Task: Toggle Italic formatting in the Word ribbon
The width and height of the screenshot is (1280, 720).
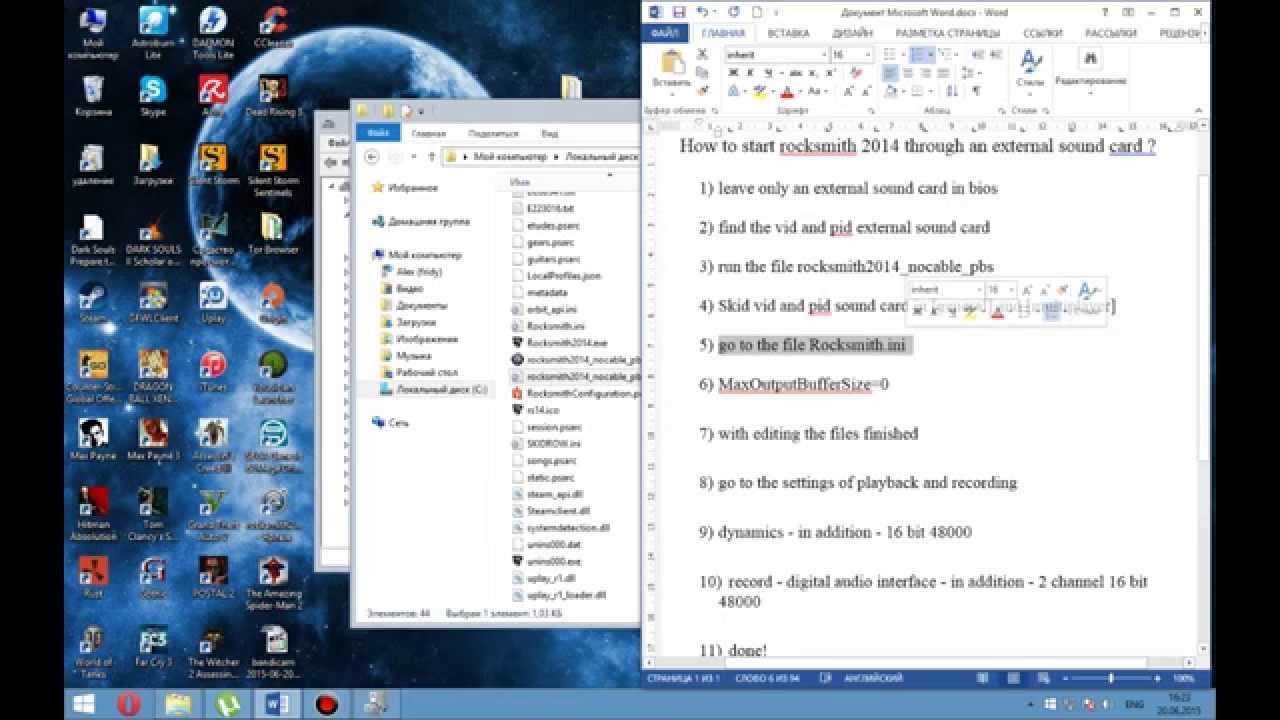Action: 750,73
